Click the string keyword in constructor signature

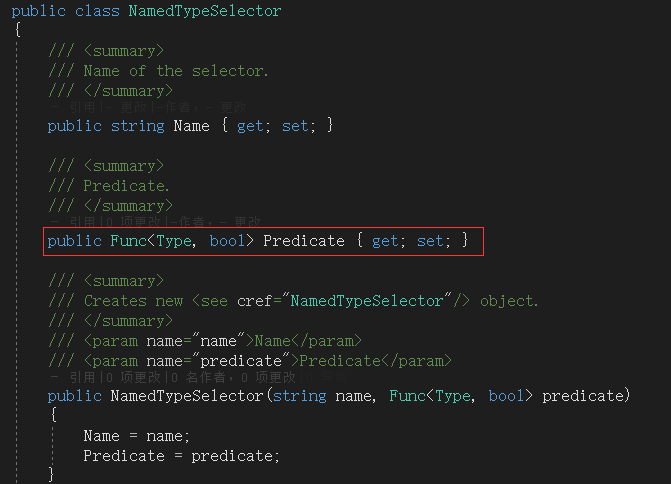[300, 396]
